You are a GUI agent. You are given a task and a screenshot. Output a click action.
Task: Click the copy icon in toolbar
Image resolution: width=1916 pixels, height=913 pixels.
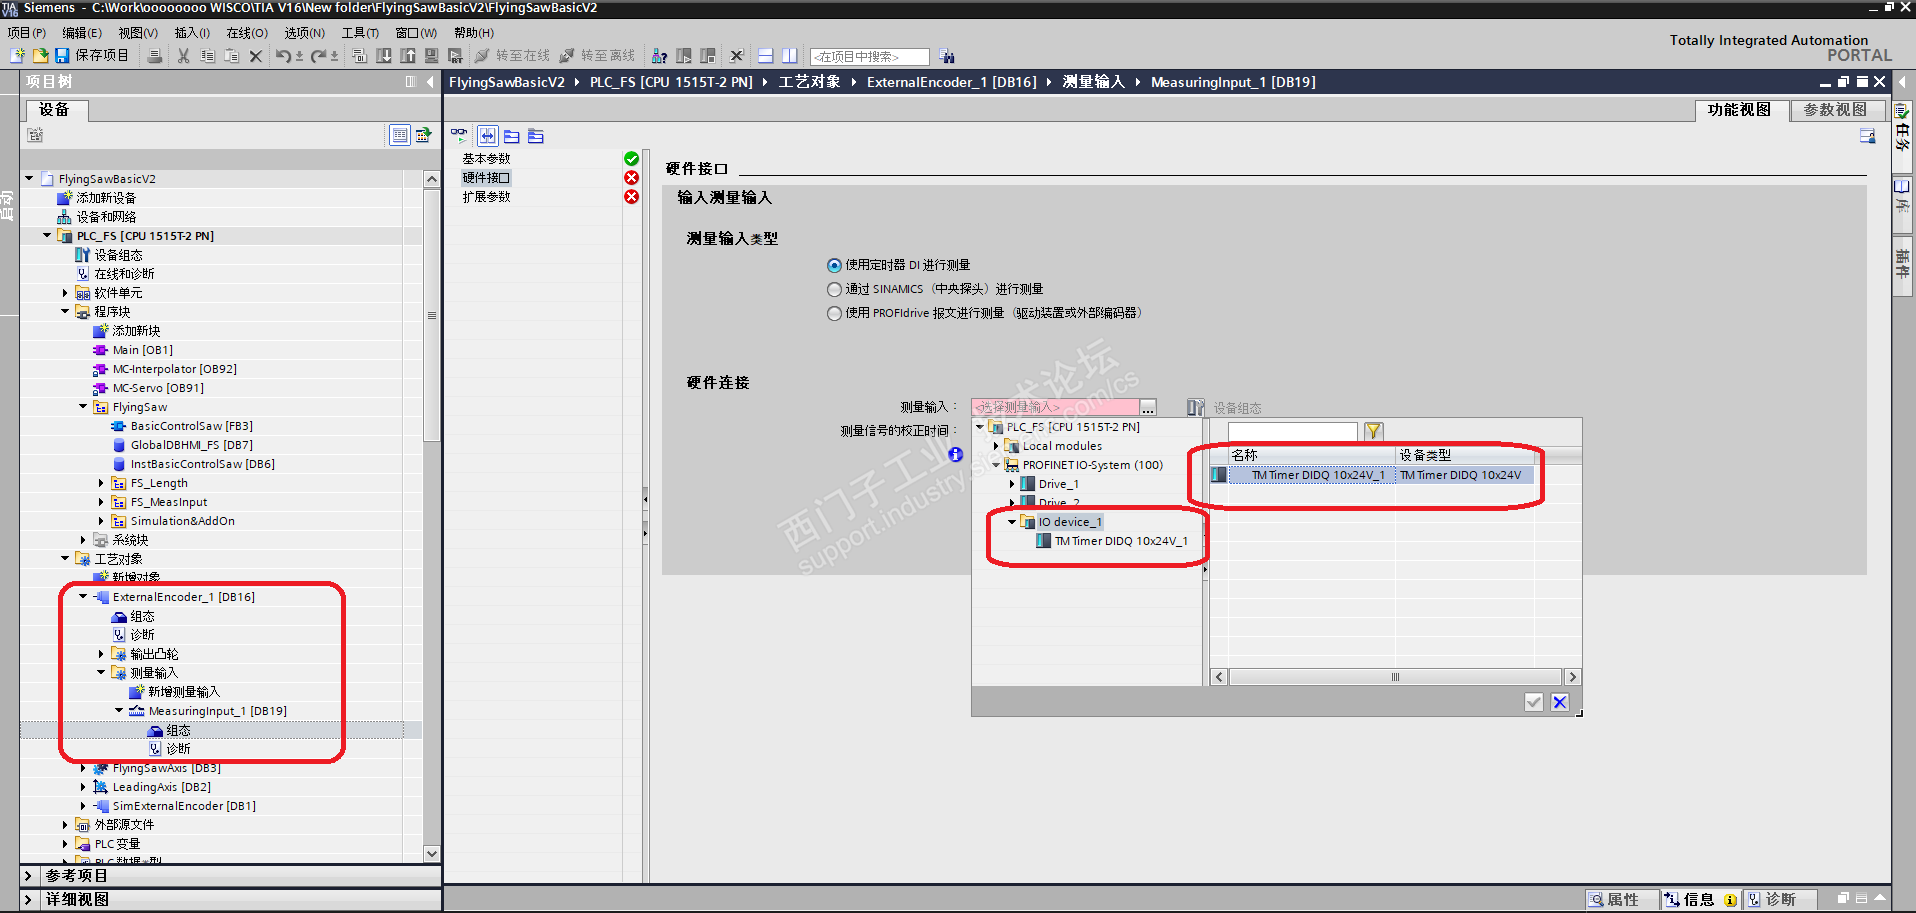[x=207, y=56]
